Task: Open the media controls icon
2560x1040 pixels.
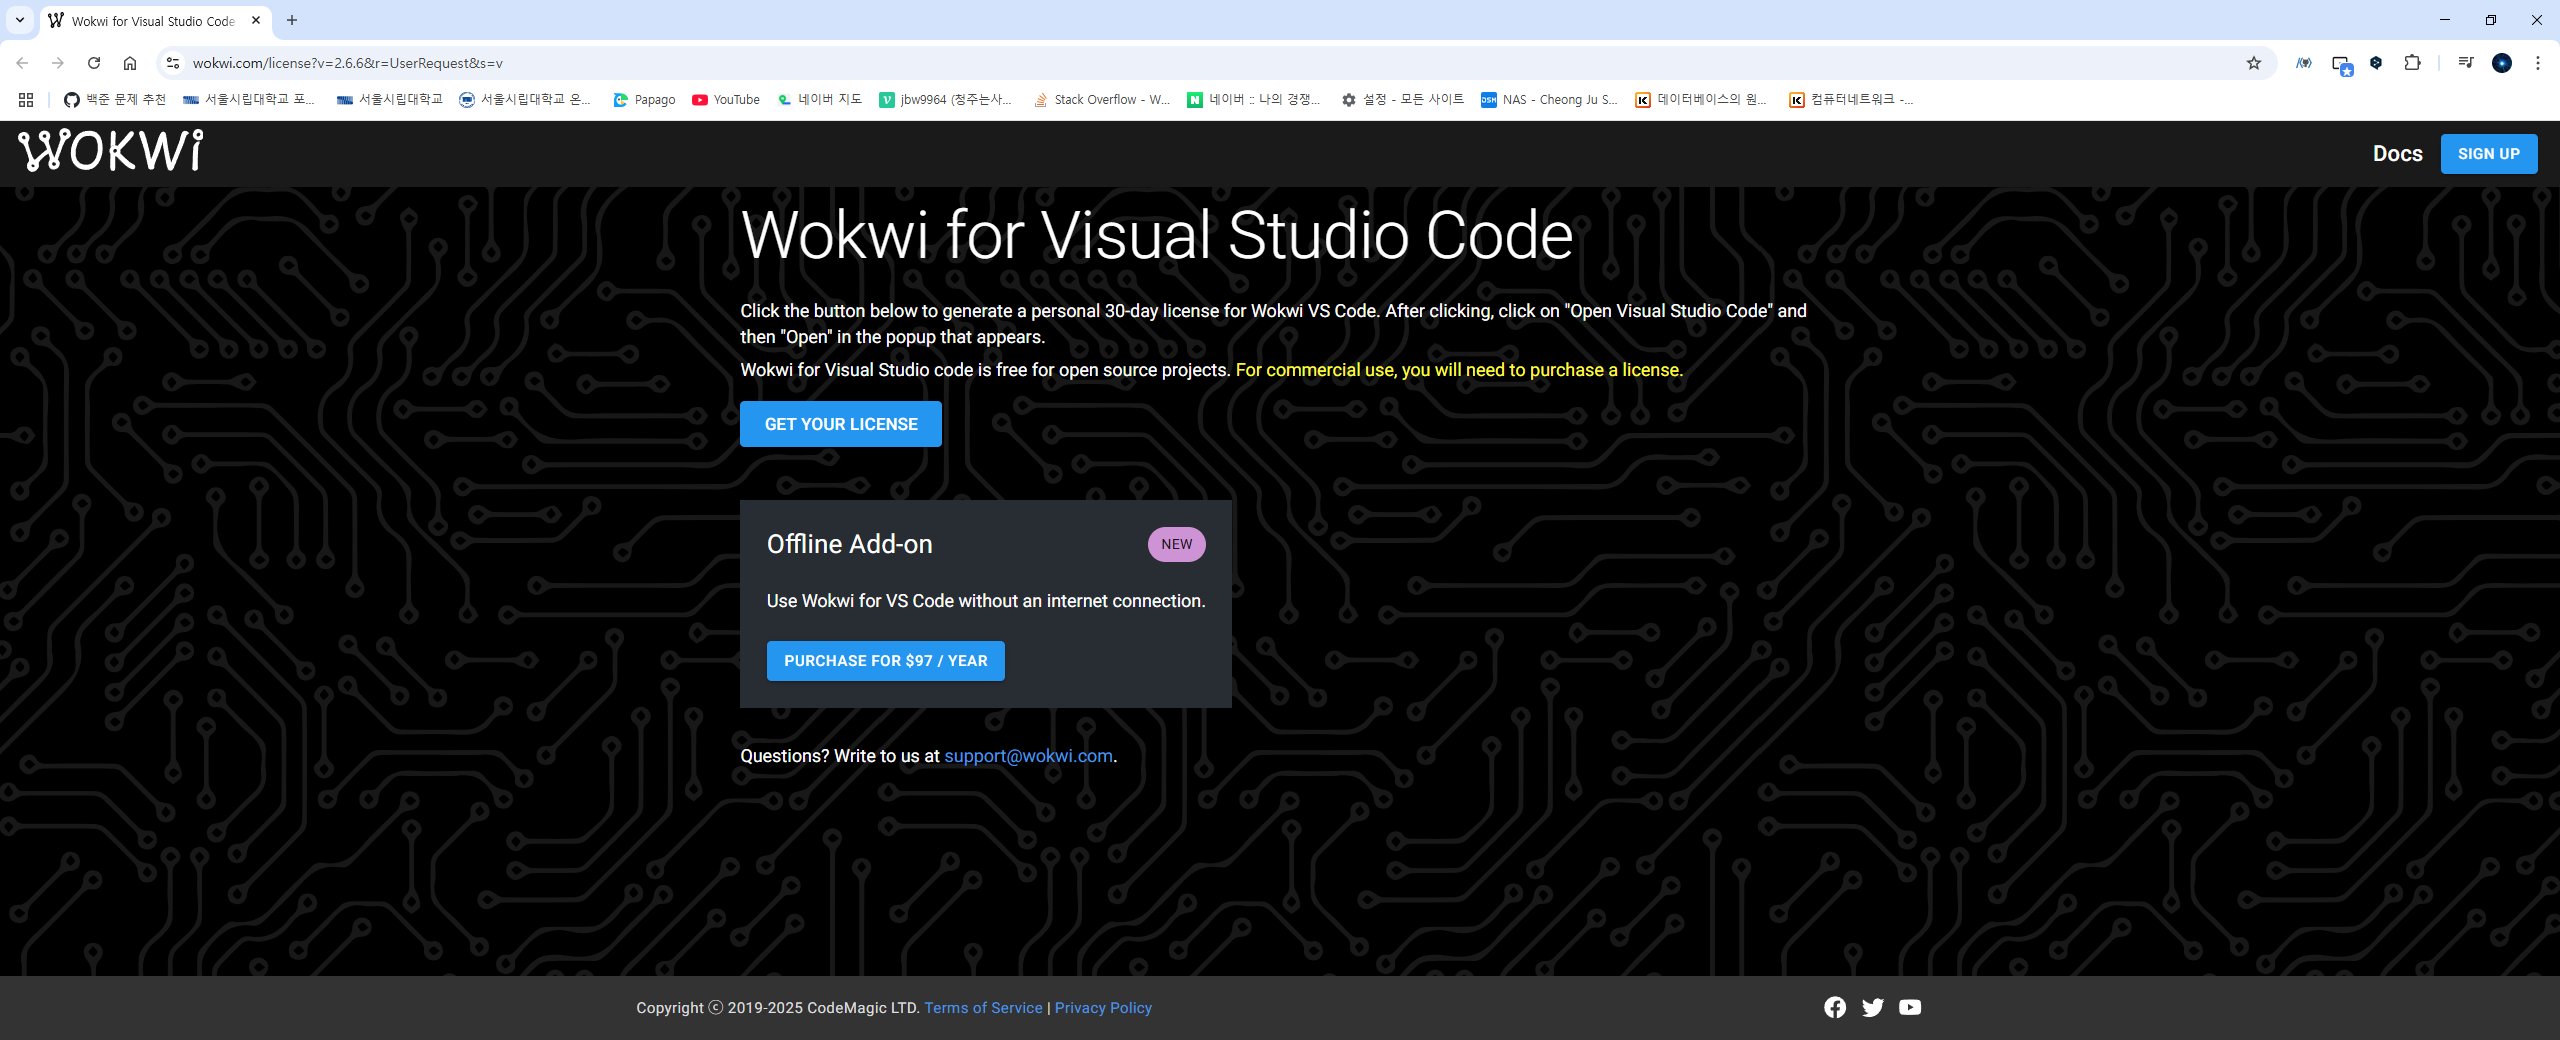Action: tap(2466, 63)
